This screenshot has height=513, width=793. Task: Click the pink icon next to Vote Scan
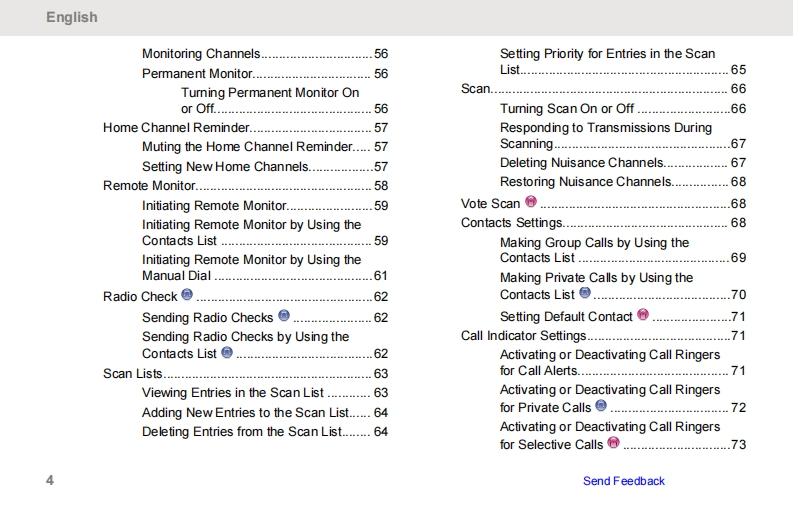[531, 202]
